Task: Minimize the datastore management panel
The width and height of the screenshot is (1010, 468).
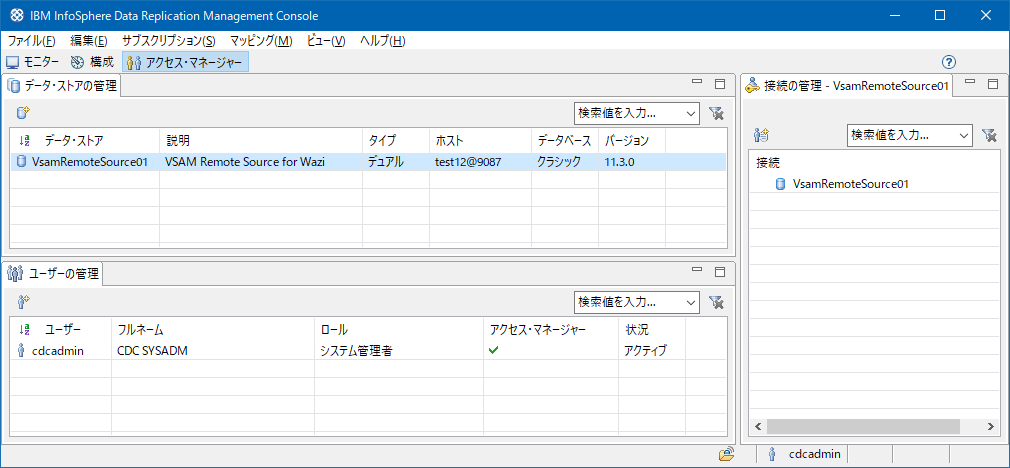Action: pyautogui.click(x=696, y=82)
